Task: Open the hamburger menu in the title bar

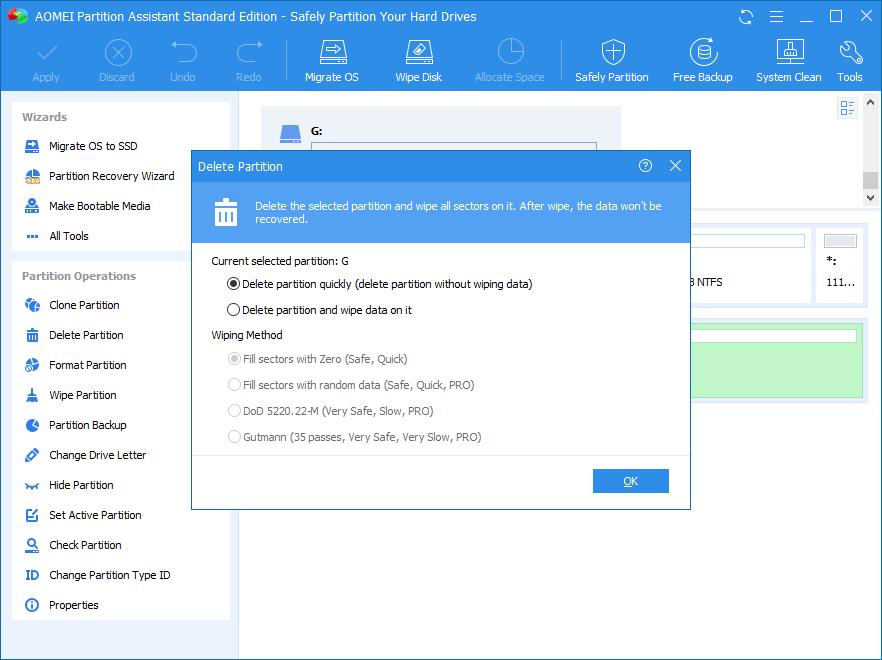Action: 776,17
